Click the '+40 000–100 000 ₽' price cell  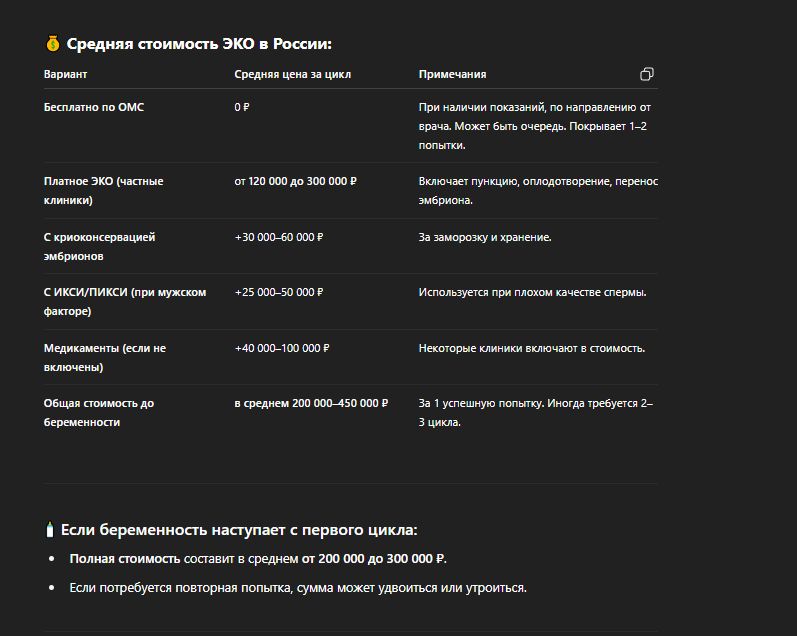[282, 348]
